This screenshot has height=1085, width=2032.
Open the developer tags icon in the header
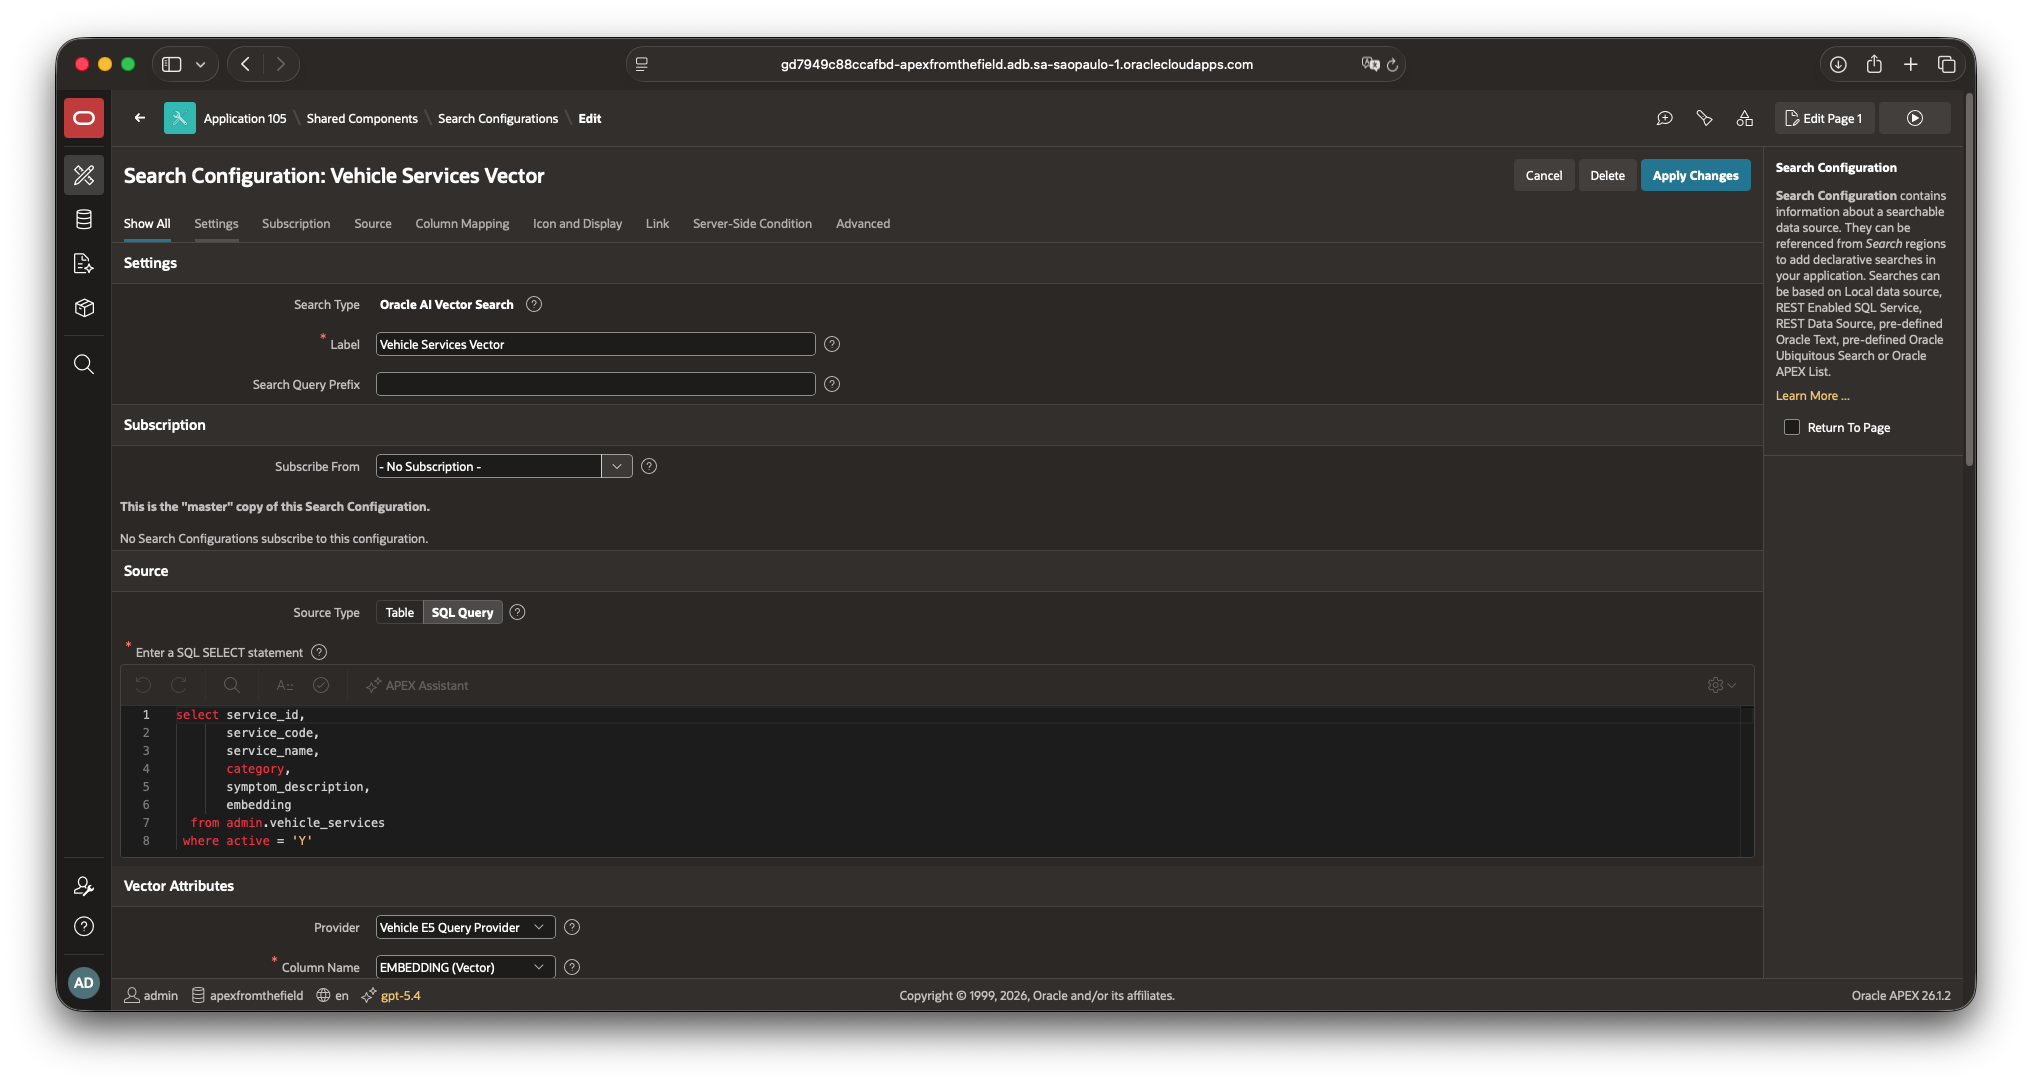pos(1704,118)
